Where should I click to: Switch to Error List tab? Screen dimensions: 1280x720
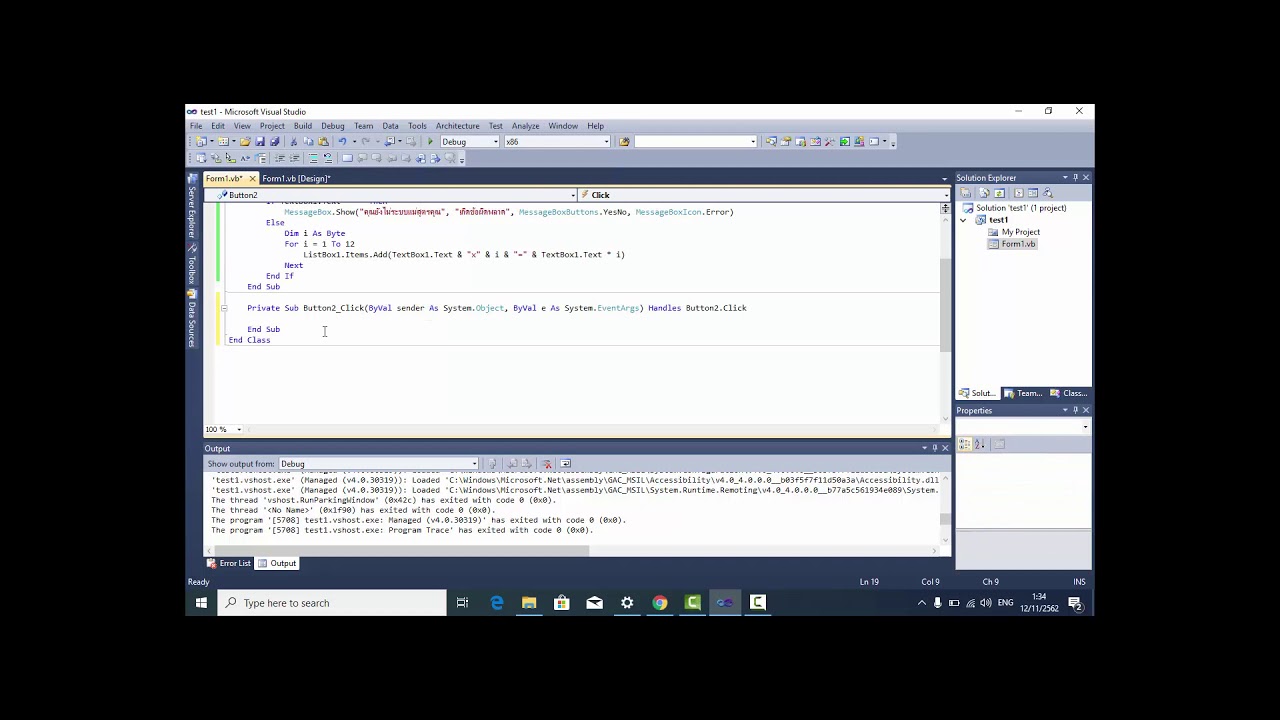click(x=229, y=563)
